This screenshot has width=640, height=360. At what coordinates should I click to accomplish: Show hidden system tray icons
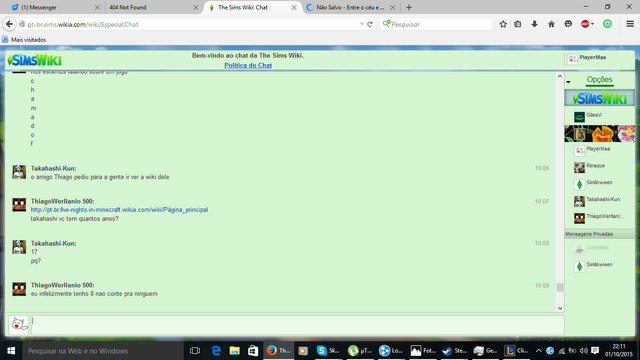point(538,351)
